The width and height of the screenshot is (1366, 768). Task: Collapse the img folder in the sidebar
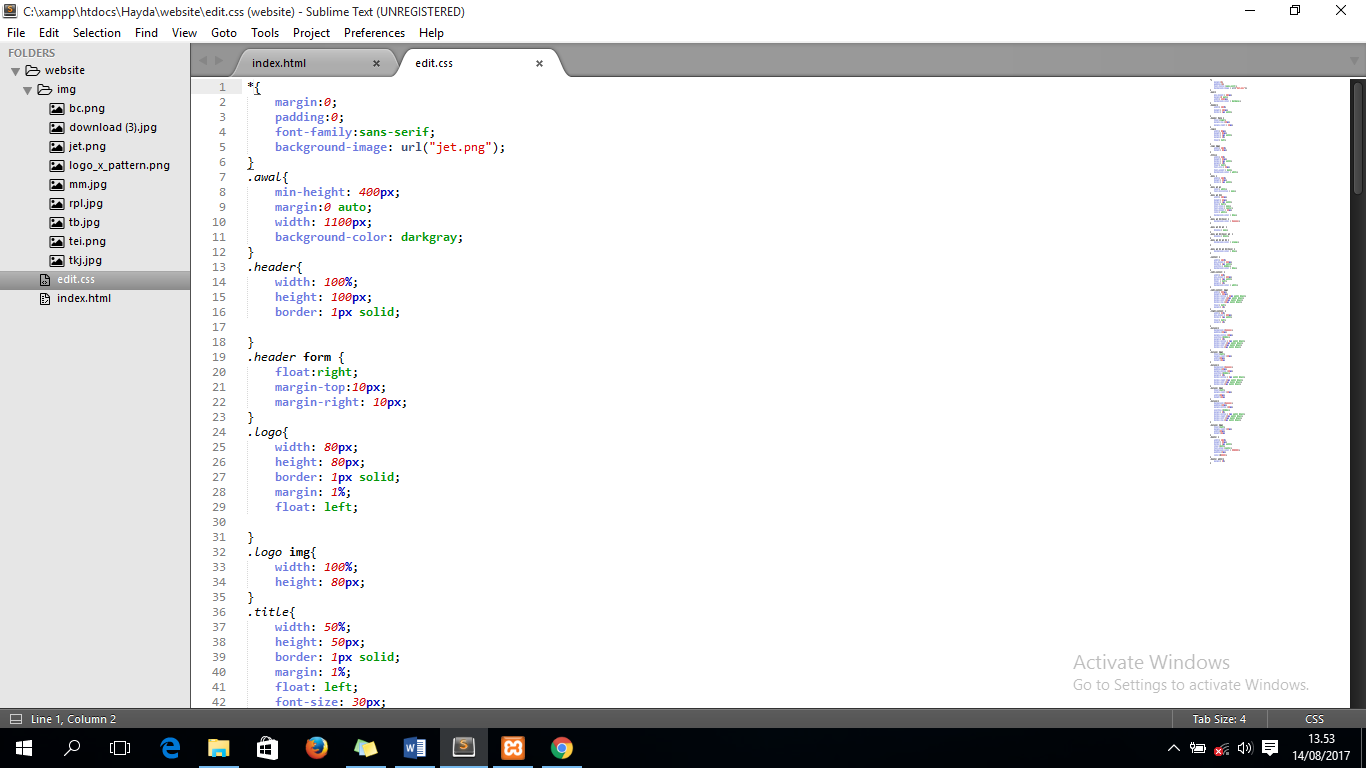pos(28,89)
